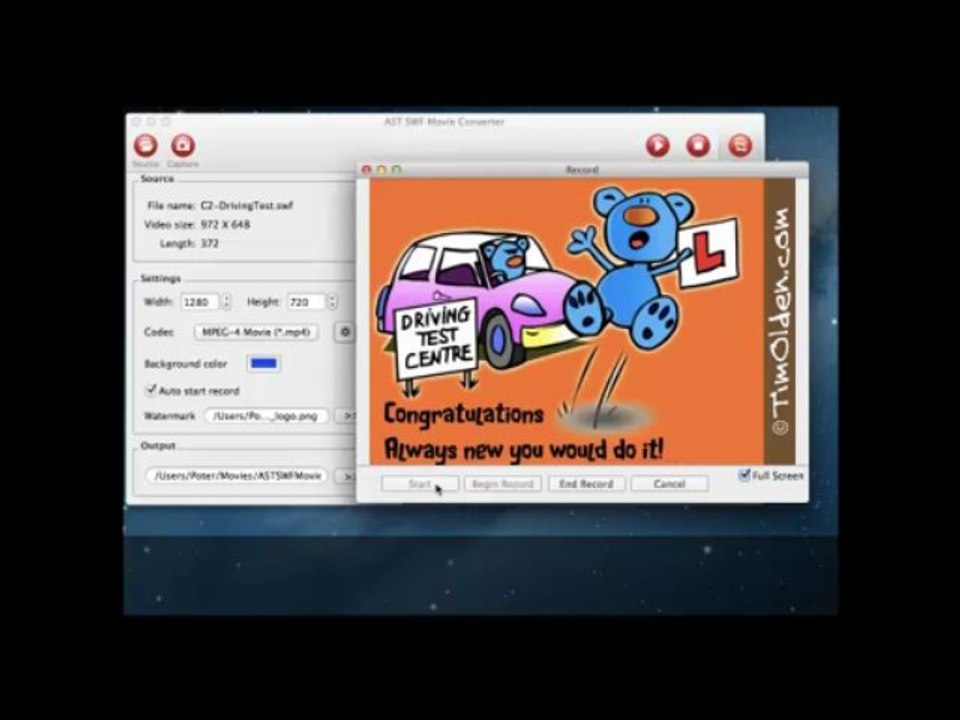
Task: Click the Begin Record button
Action: pos(503,484)
